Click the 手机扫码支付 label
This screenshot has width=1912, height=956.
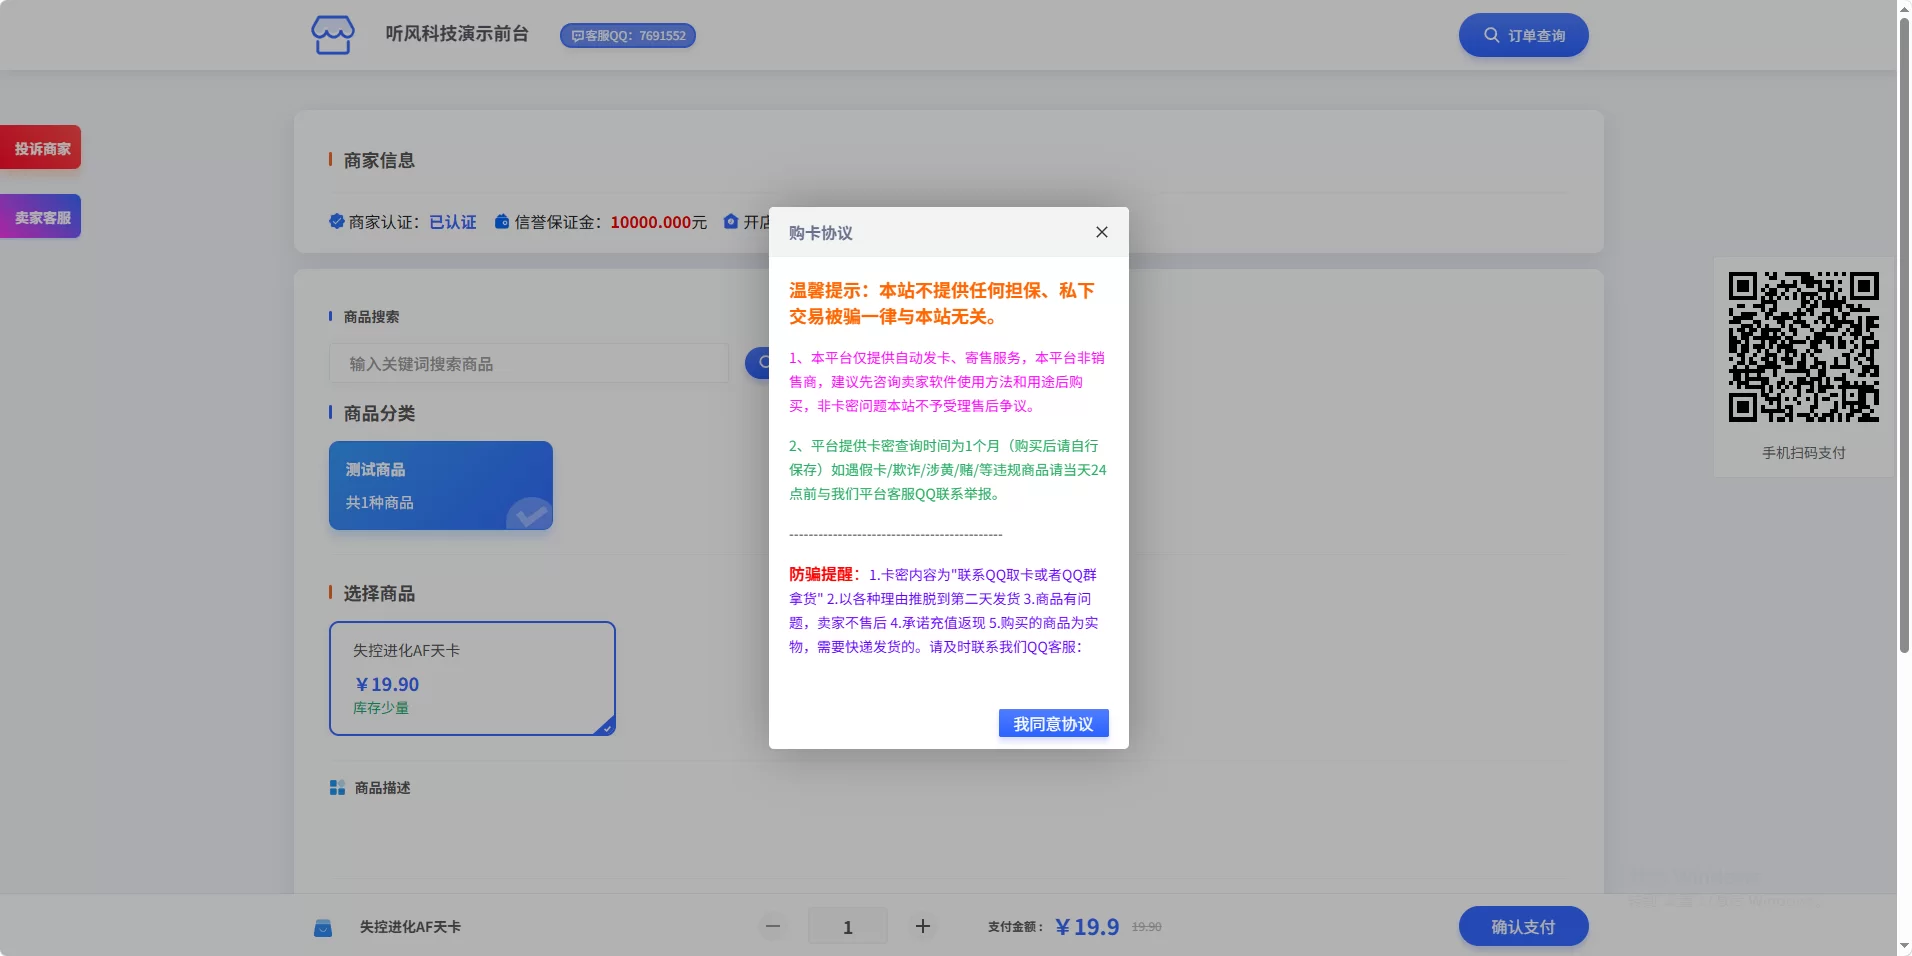(1803, 453)
